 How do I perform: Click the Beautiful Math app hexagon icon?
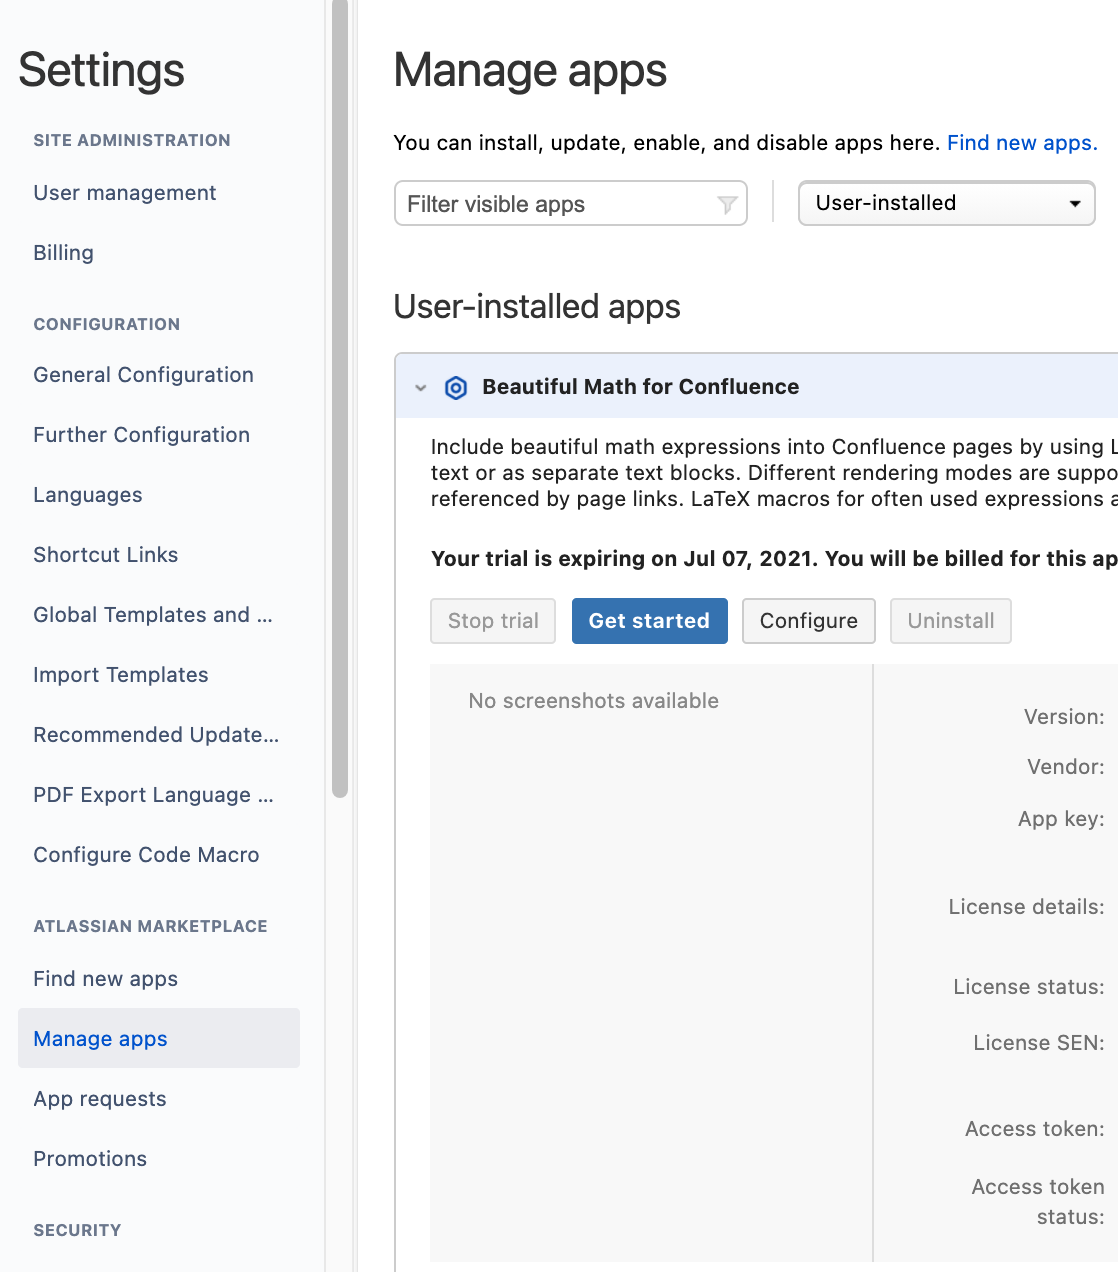pos(456,387)
